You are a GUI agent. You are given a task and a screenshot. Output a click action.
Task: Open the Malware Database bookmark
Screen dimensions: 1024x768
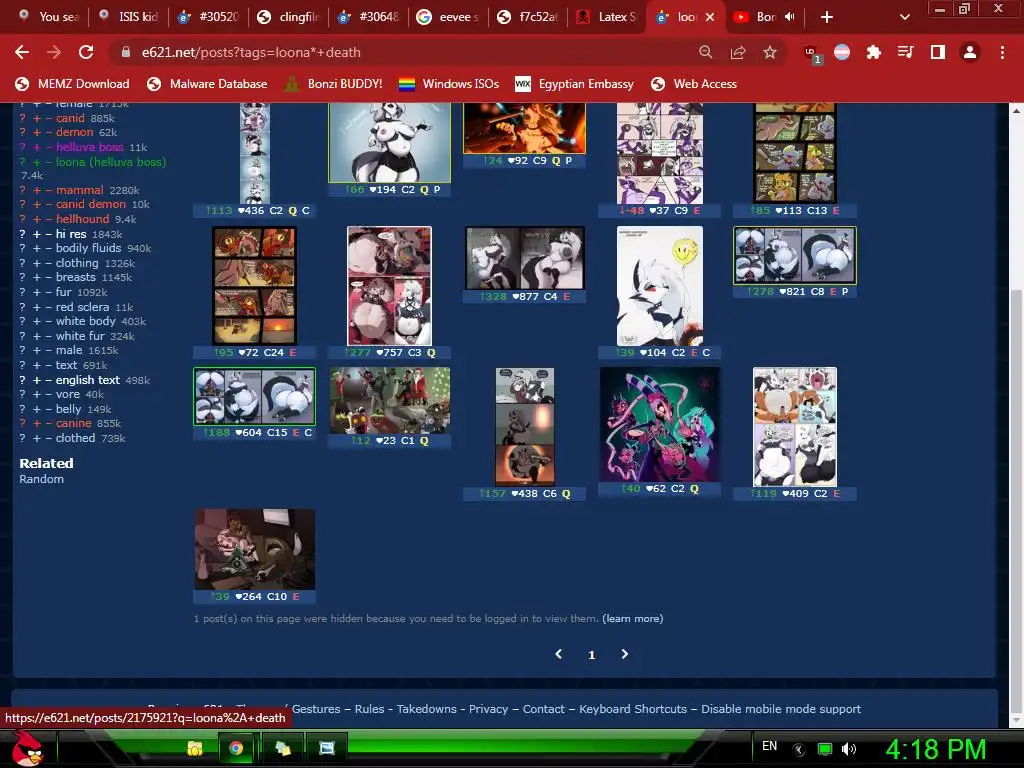(x=207, y=84)
